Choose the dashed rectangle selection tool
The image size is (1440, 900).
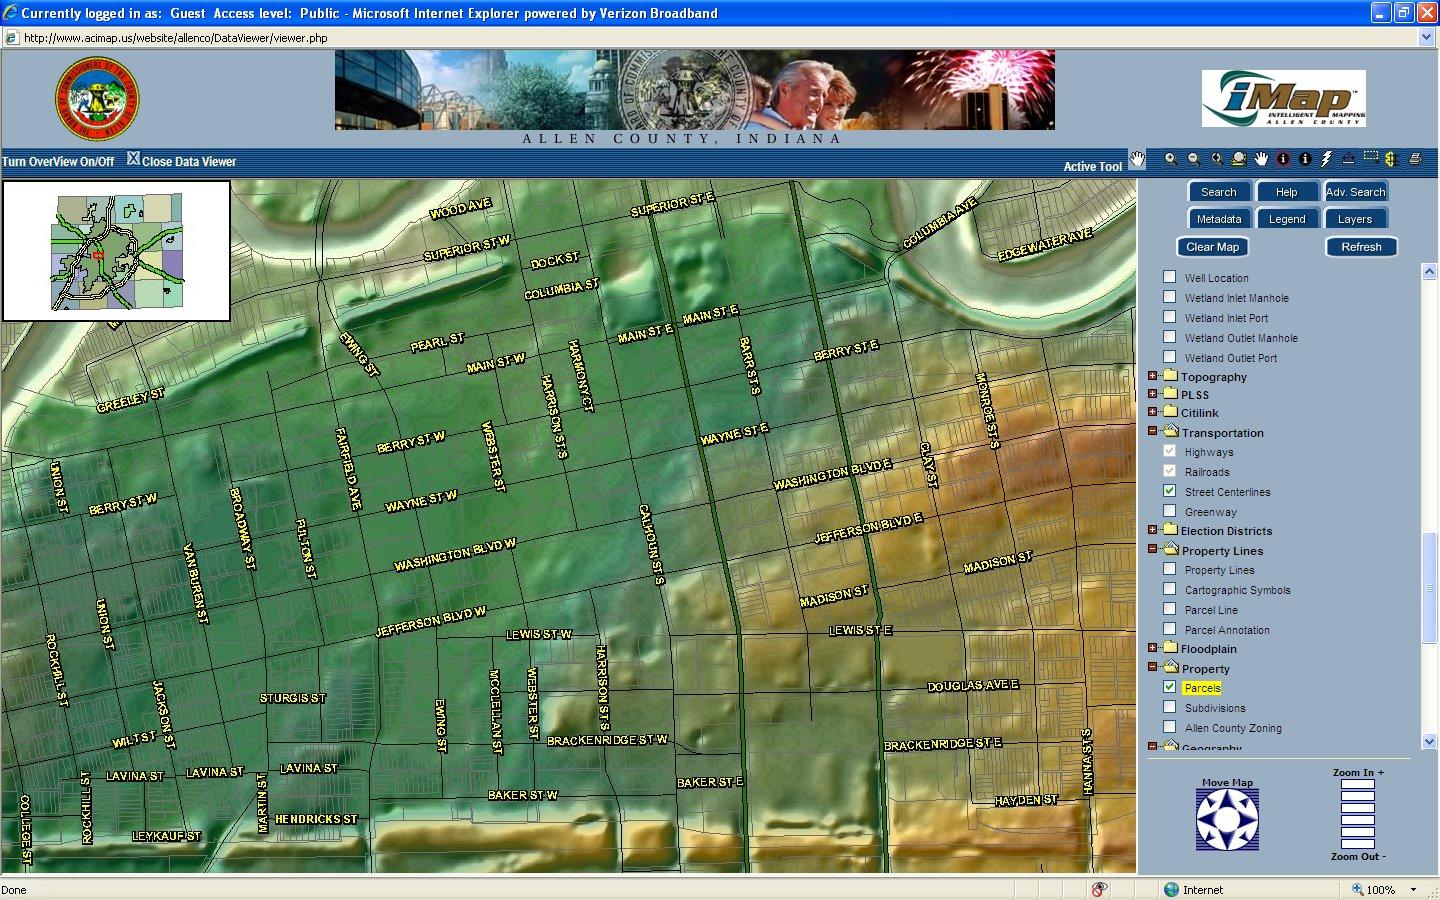1370,158
